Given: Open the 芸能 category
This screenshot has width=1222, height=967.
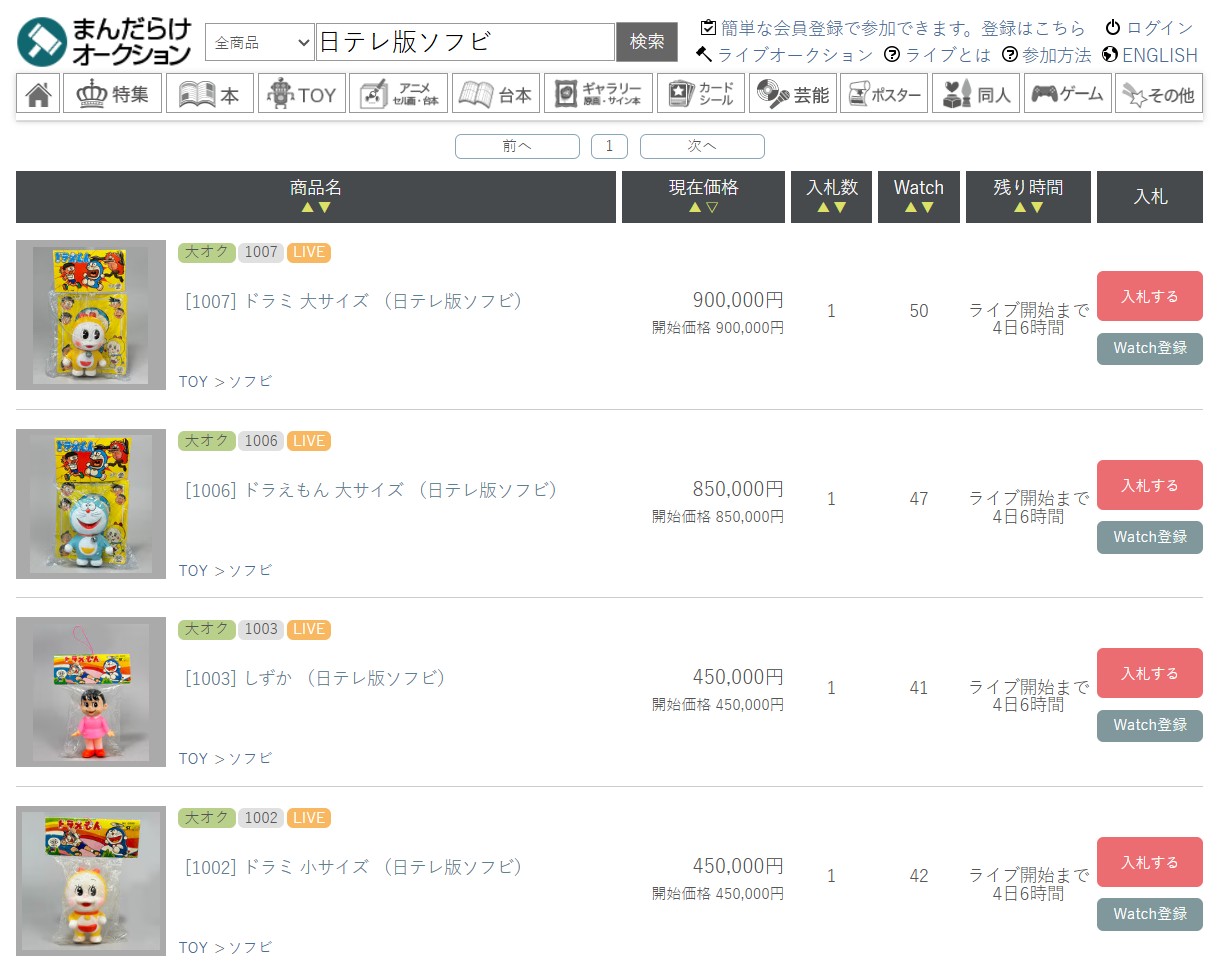Looking at the screenshot, I should click(792, 94).
